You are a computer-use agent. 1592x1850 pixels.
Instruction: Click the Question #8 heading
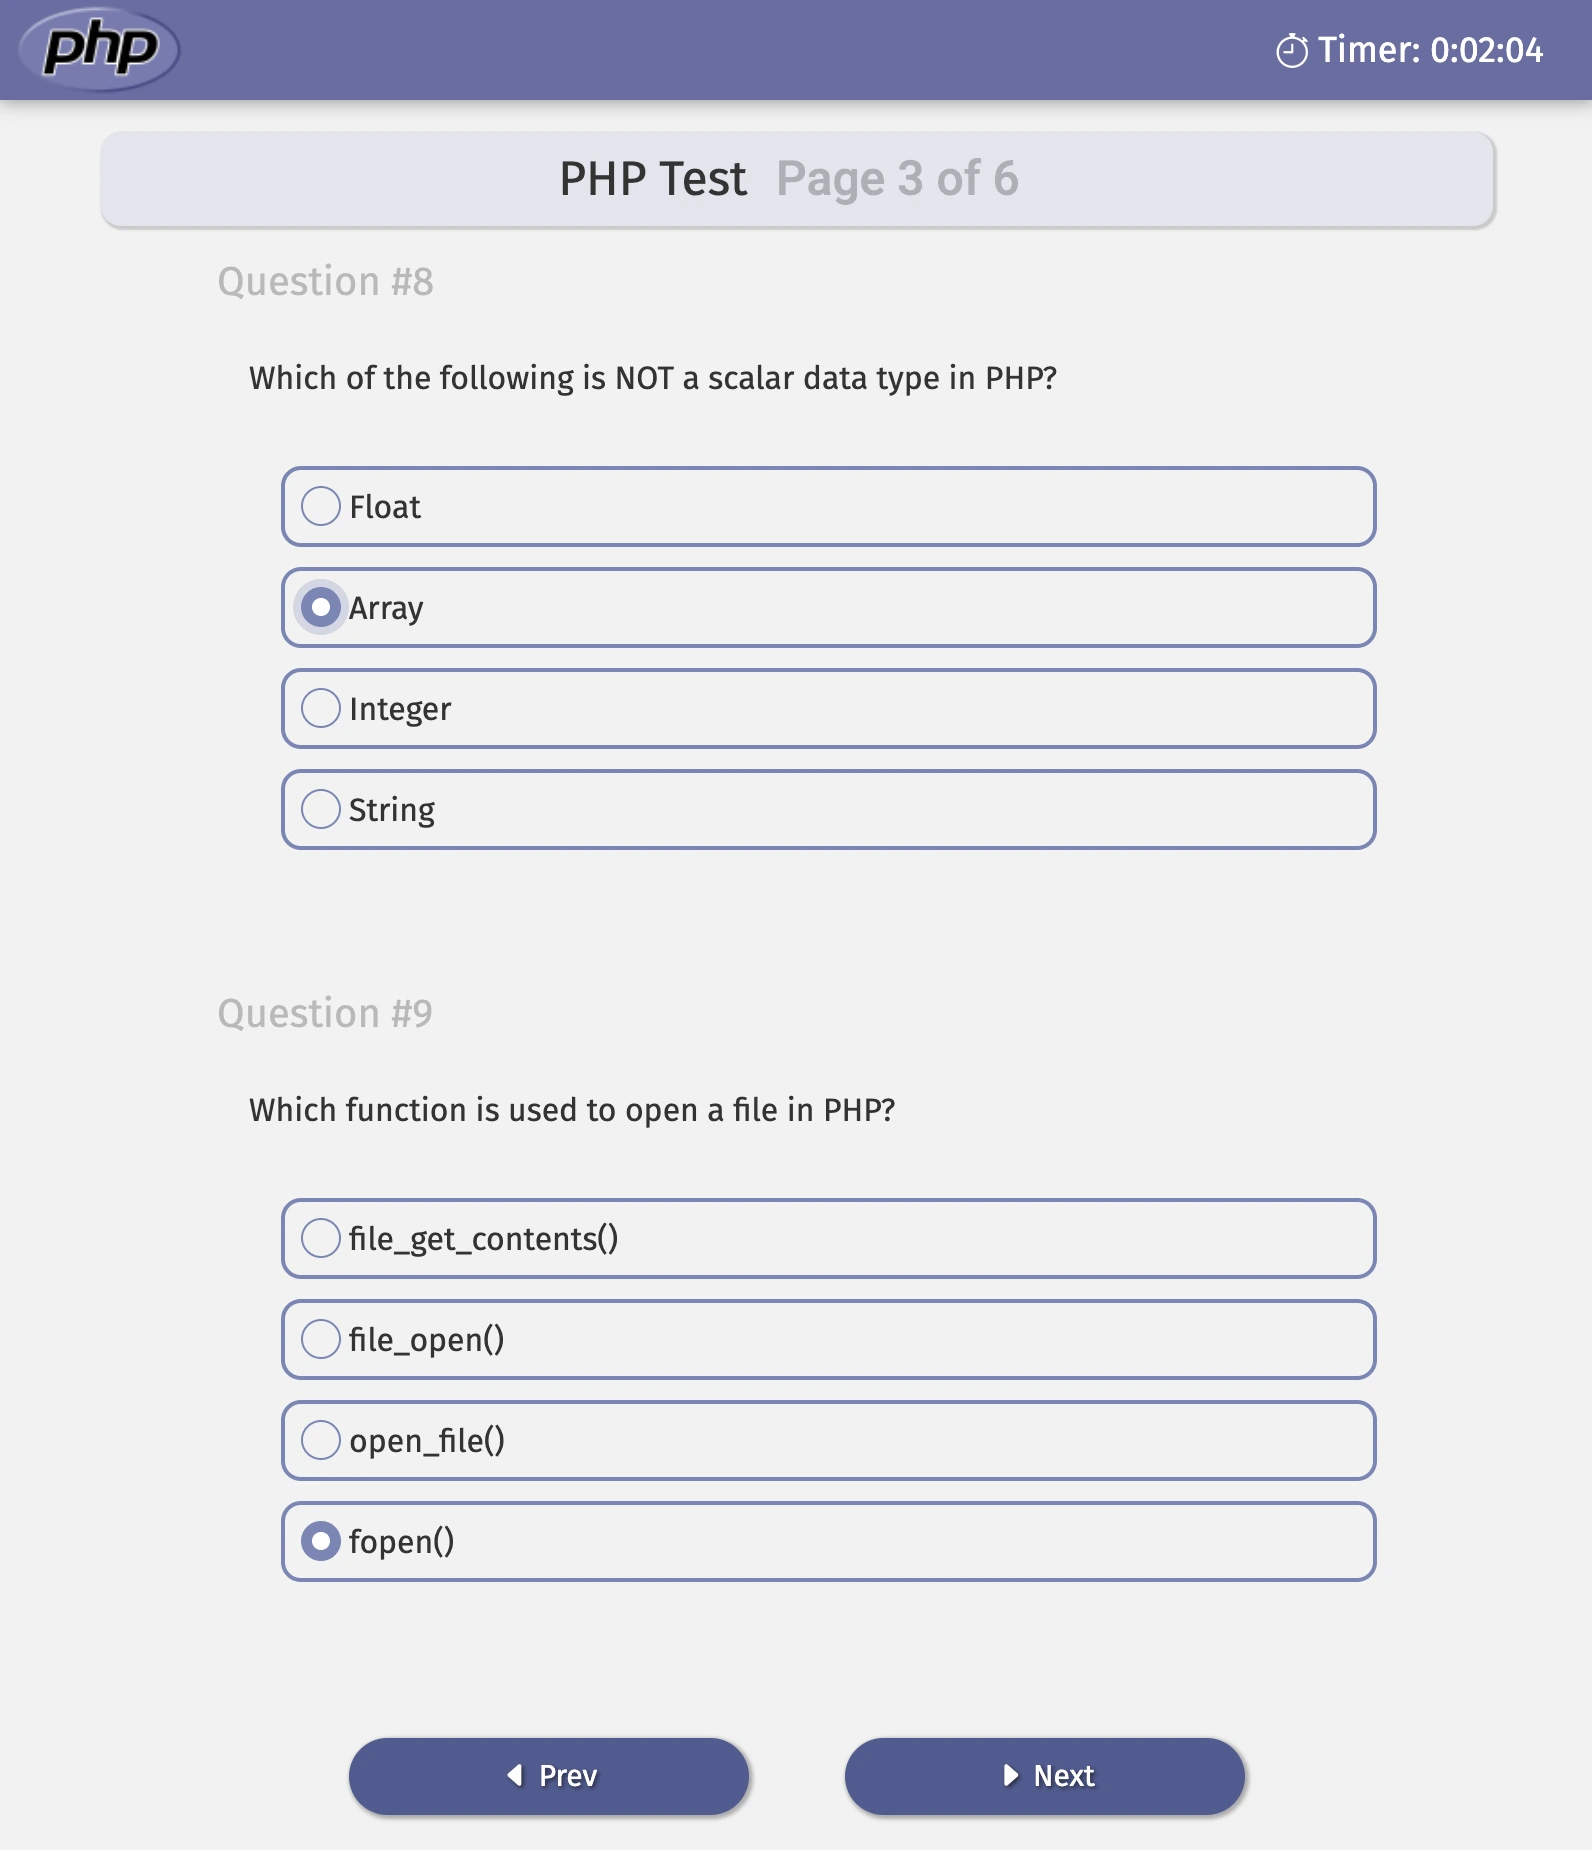(x=326, y=282)
